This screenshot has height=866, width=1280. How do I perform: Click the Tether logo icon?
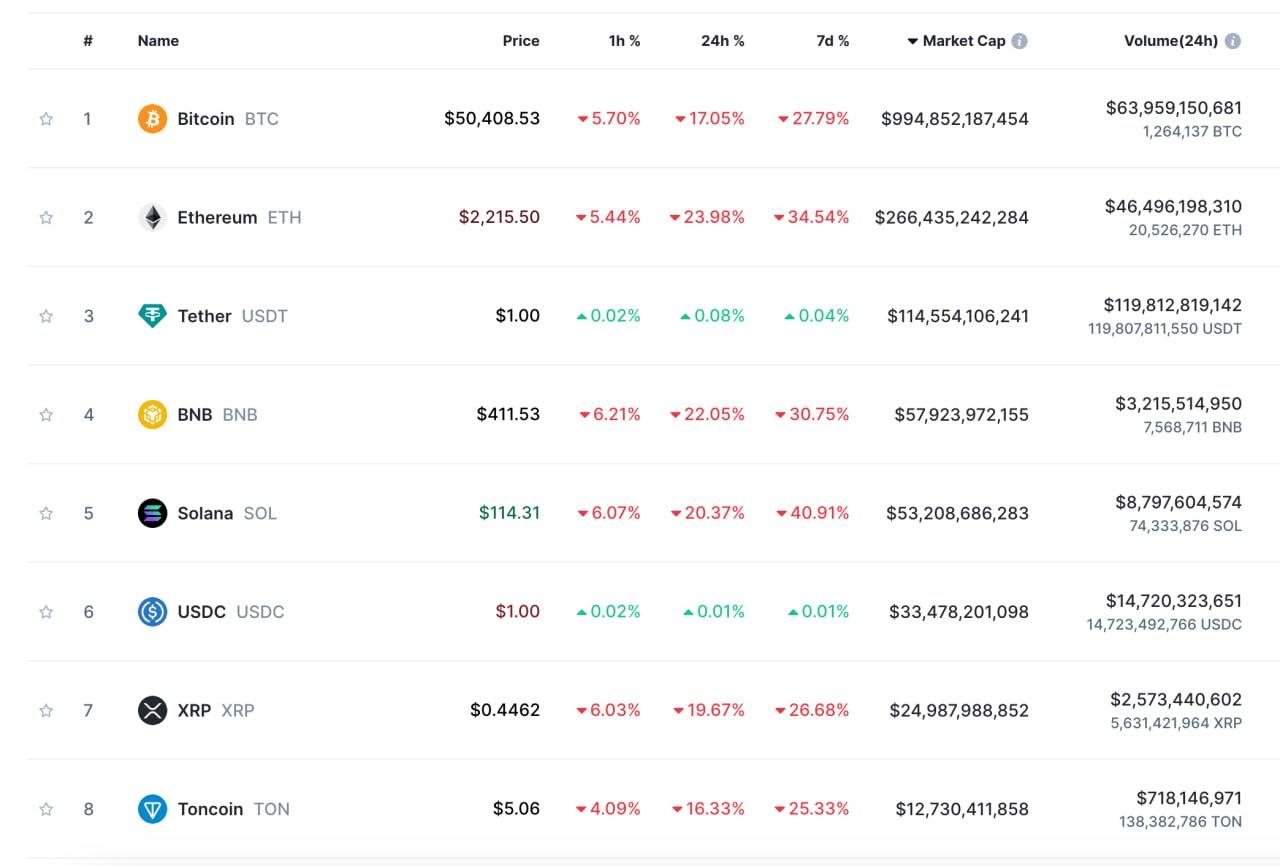(152, 316)
